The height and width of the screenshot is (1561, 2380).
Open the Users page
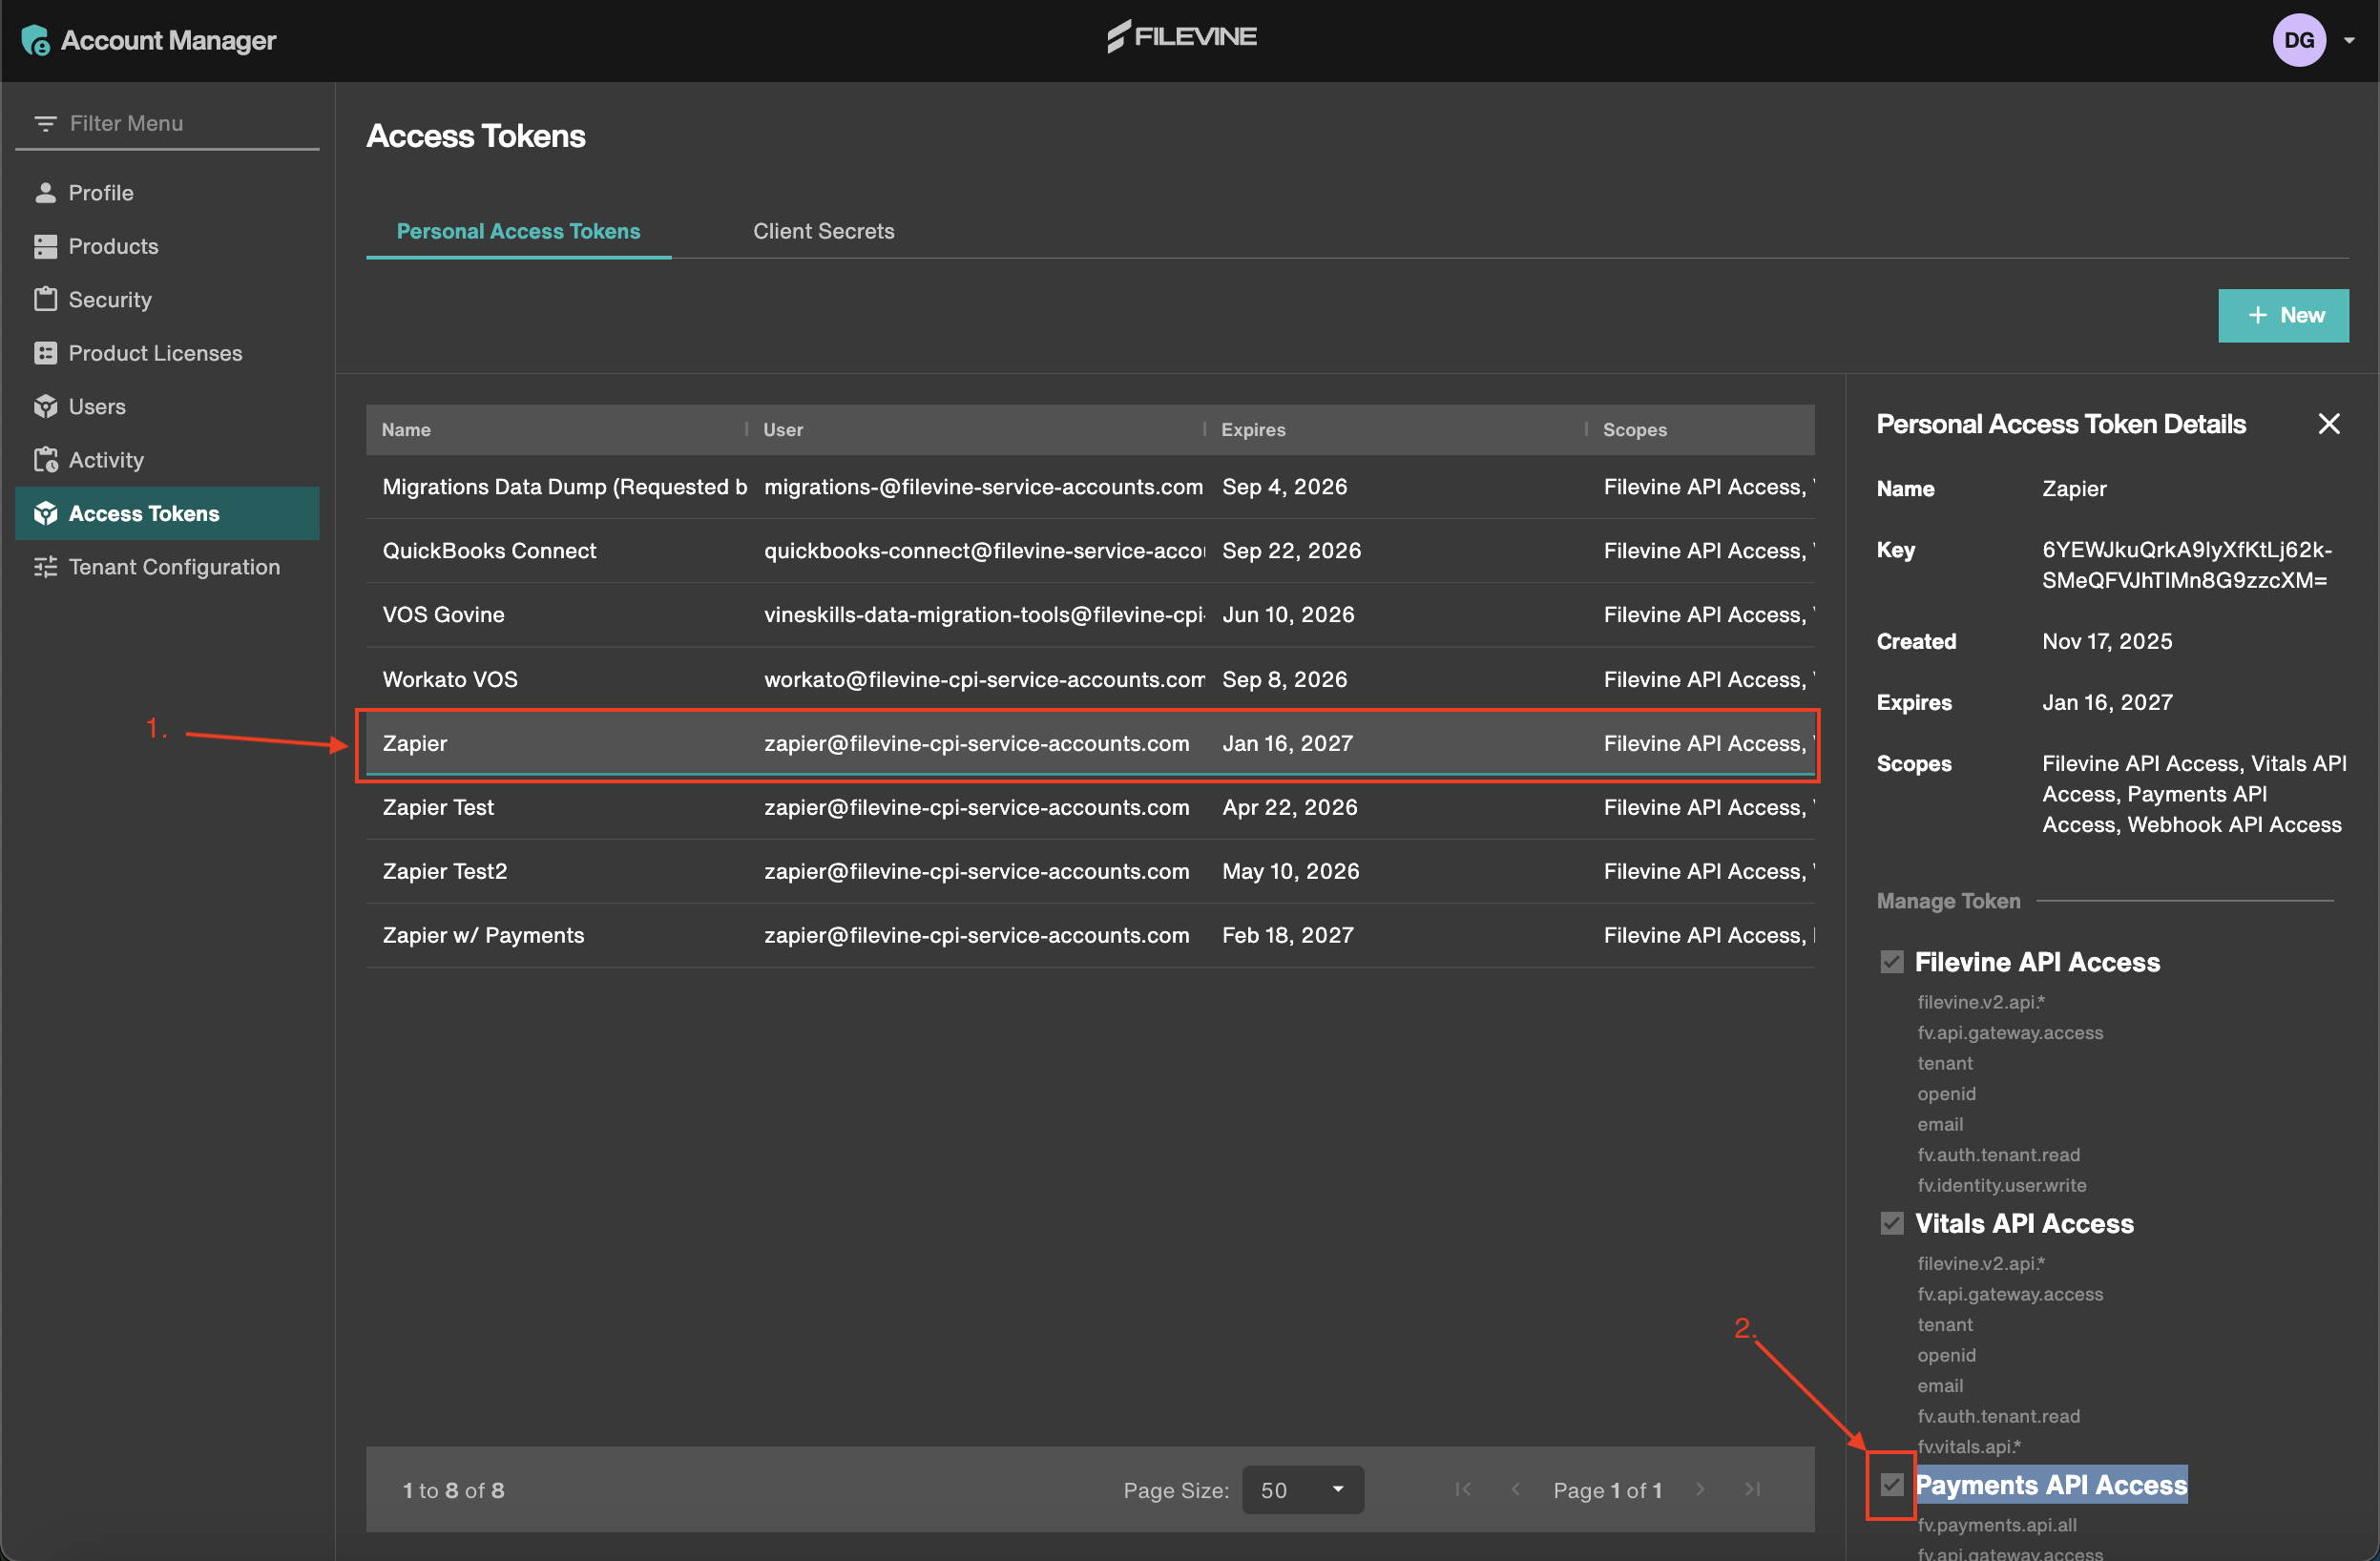(167, 406)
